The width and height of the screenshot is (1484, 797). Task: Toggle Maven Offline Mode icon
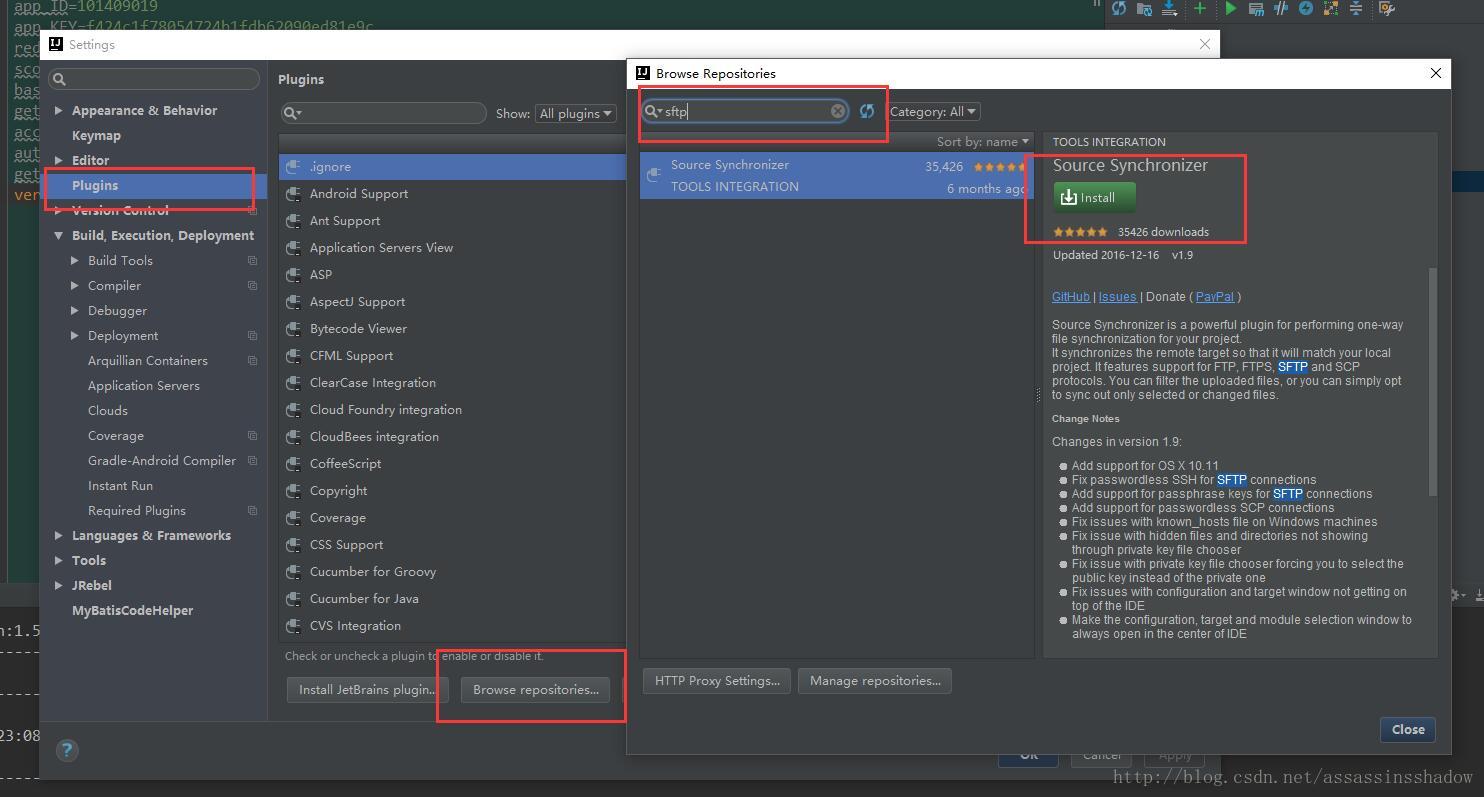pos(1281,9)
